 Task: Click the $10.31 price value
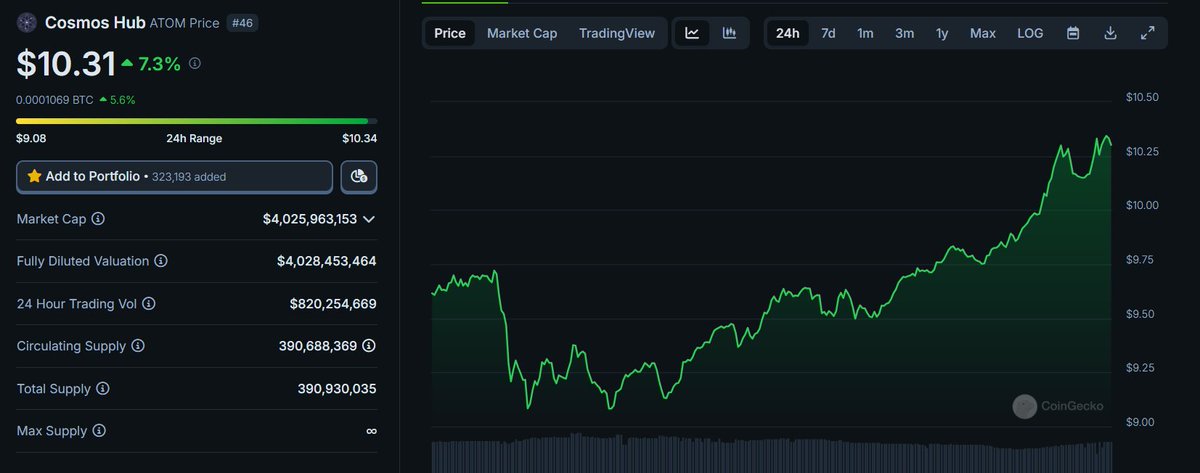click(66, 65)
